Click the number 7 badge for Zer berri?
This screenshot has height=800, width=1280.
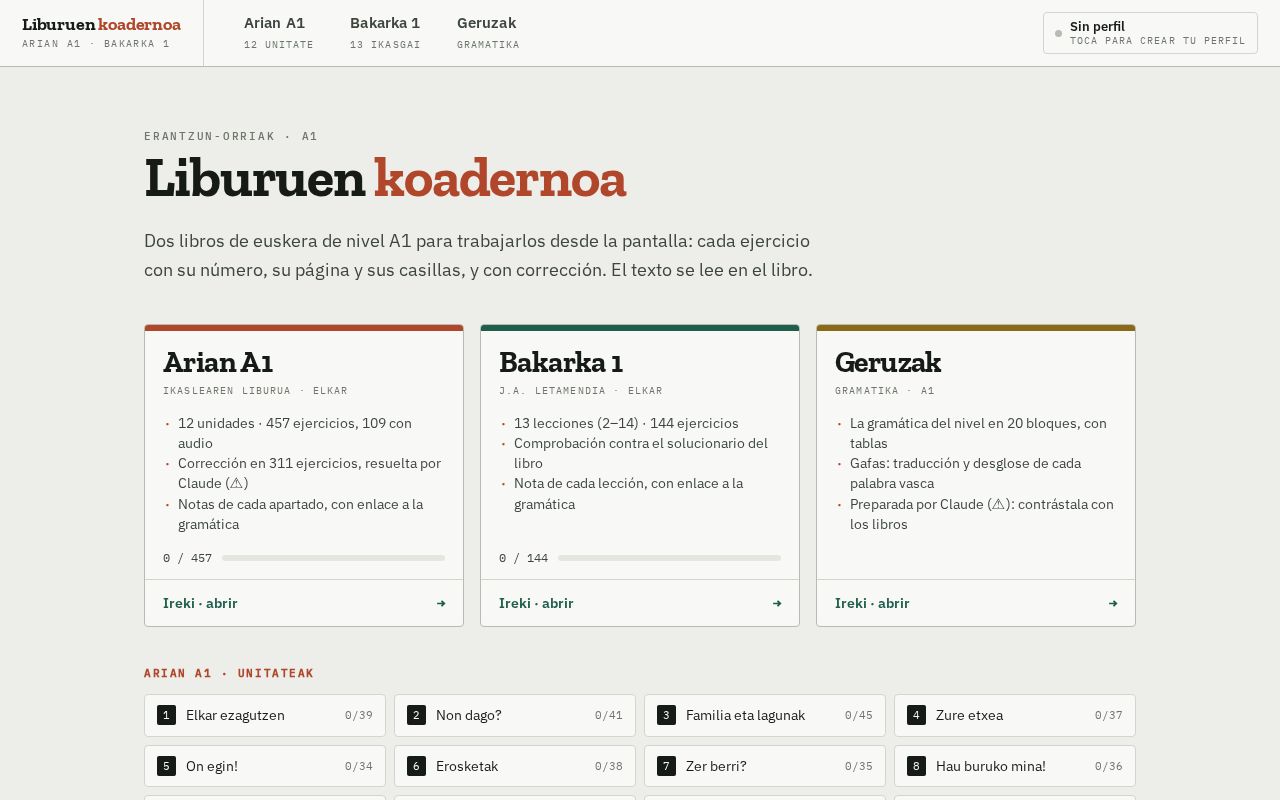666,766
